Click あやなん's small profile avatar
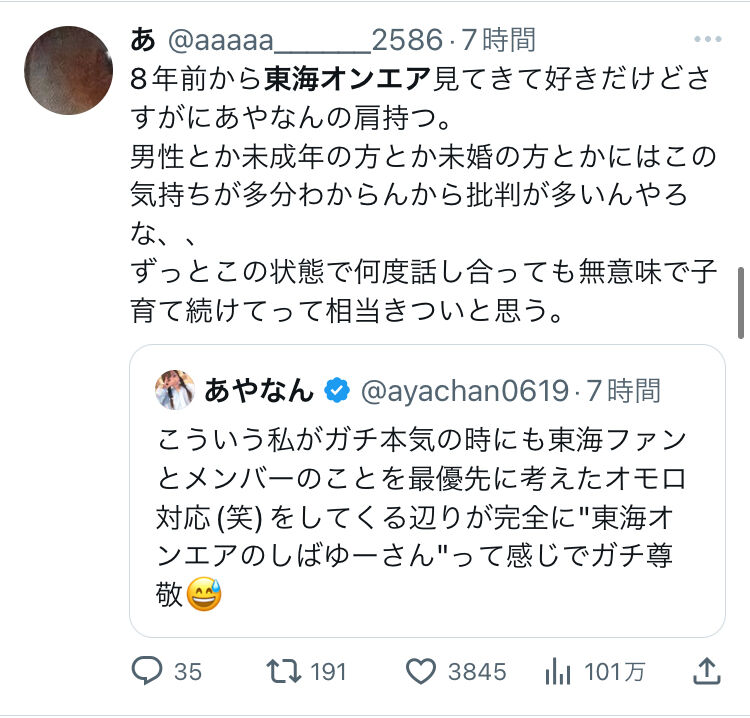750x718 pixels. pyautogui.click(x=175, y=390)
